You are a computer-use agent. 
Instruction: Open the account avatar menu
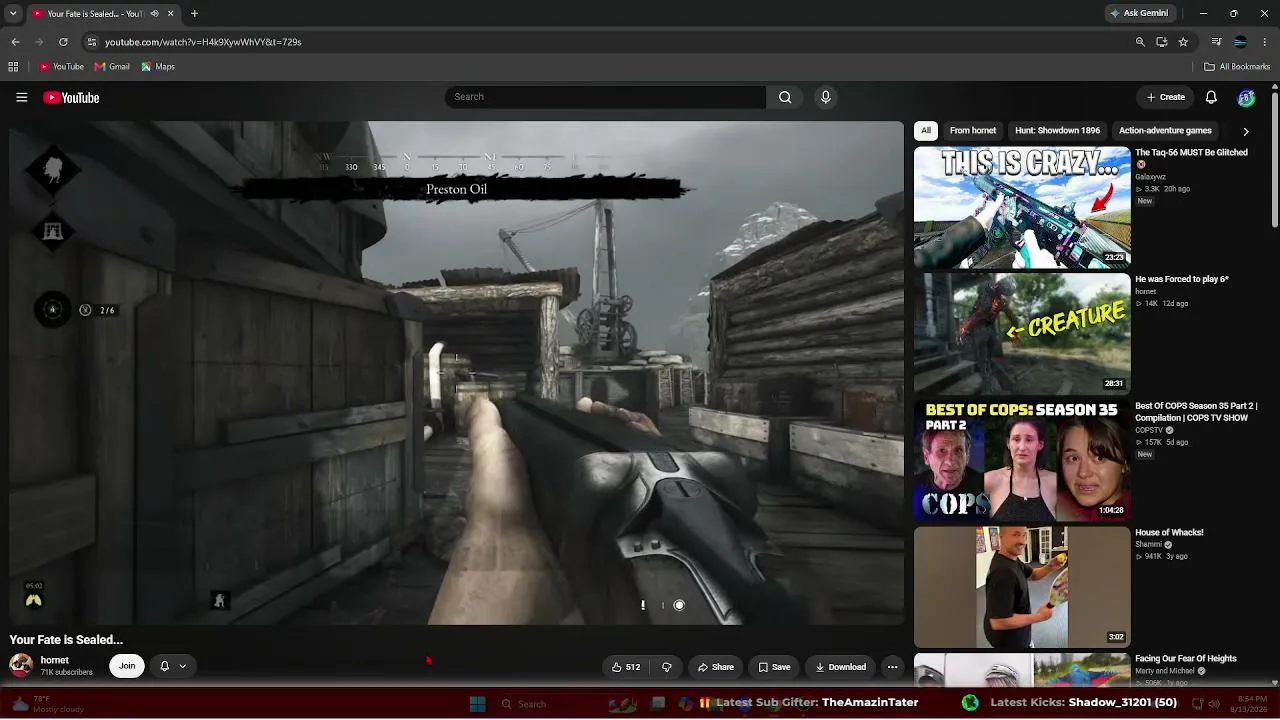pos(1246,97)
